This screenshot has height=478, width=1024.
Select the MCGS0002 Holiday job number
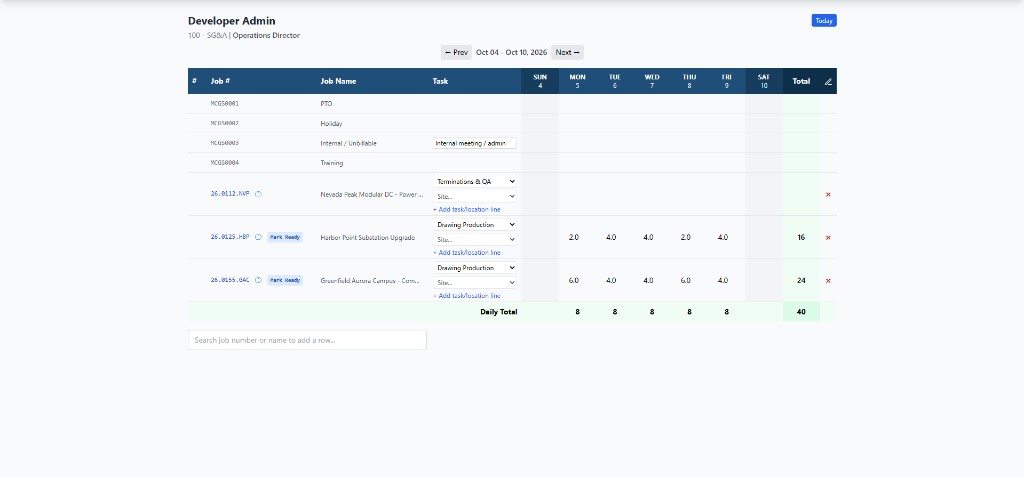click(225, 123)
